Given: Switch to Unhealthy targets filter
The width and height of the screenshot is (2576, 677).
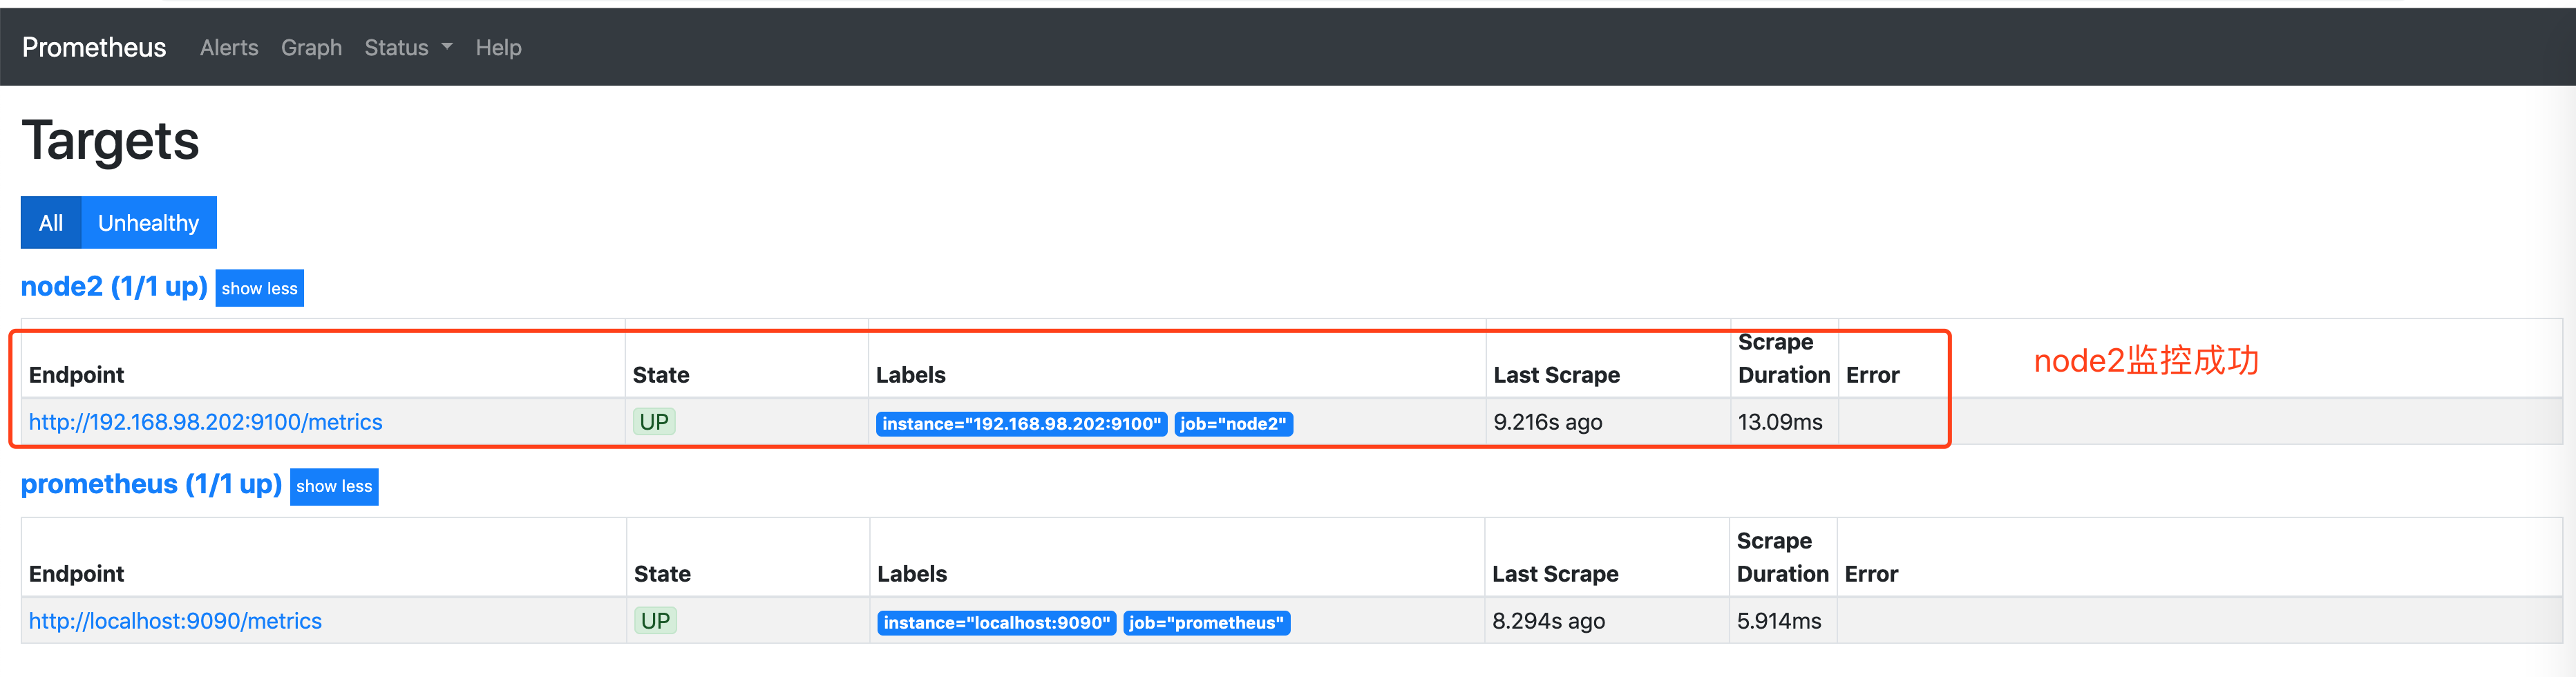Looking at the screenshot, I should (148, 222).
